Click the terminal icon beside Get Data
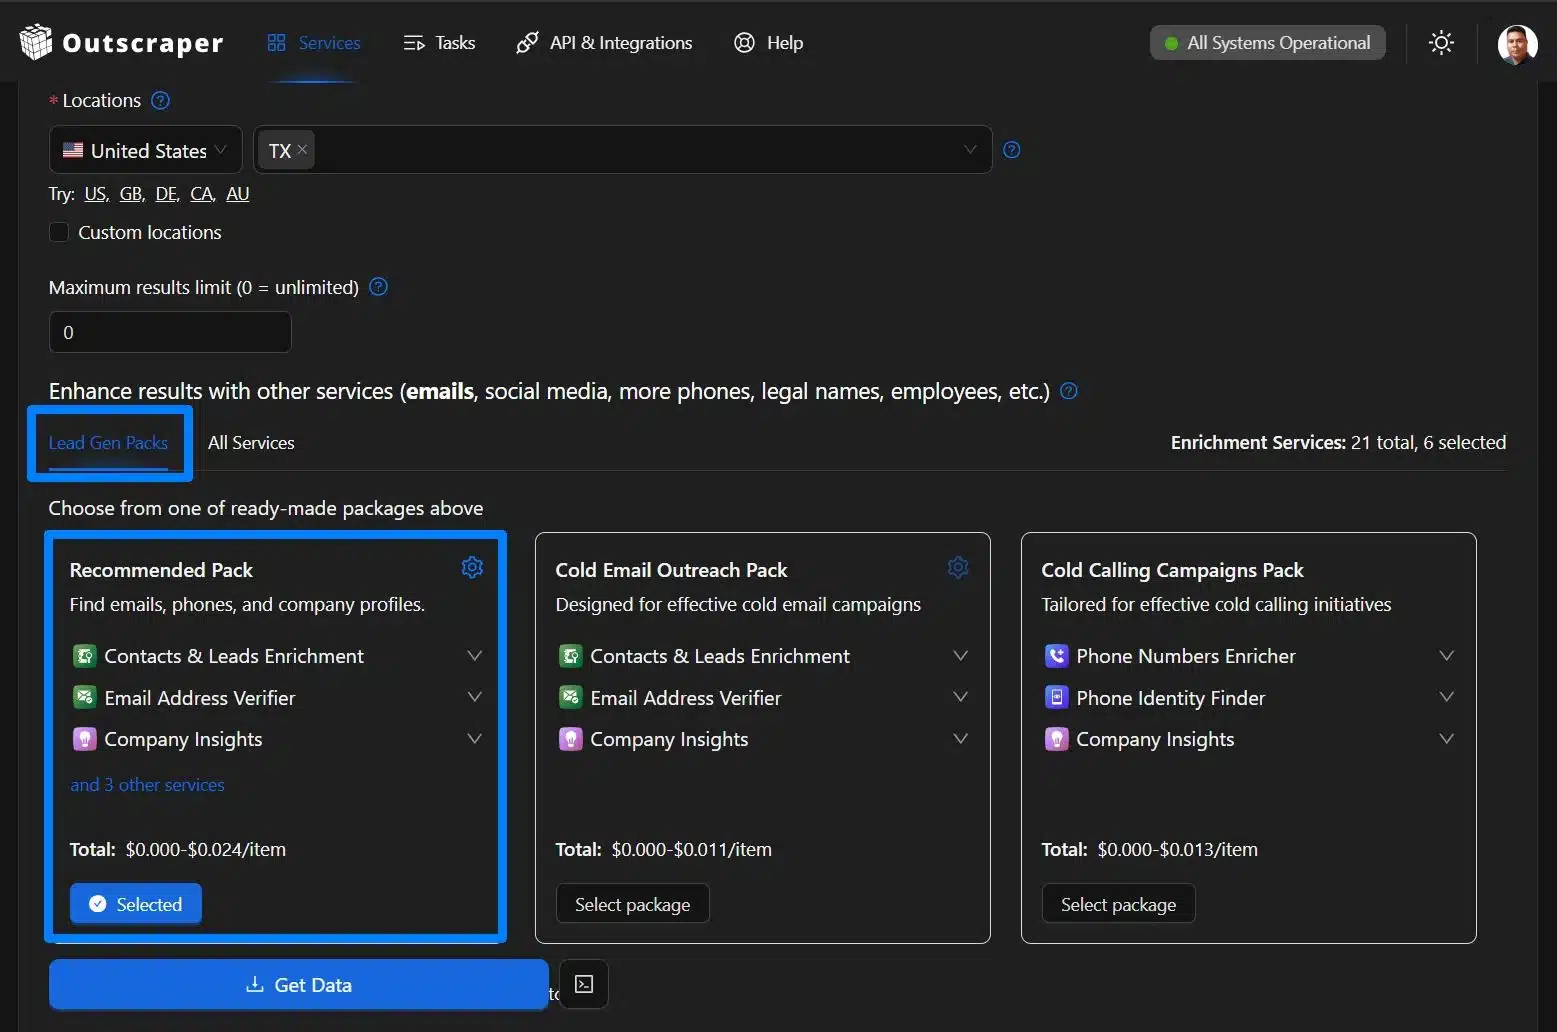Image resolution: width=1557 pixels, height=1032 pixels. click(x=584, y=984)
